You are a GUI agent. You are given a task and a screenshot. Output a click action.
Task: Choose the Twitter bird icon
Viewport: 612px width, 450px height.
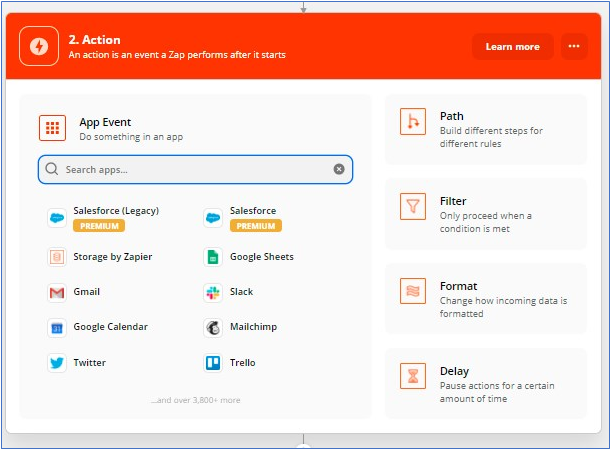click(x=57, y=363)
